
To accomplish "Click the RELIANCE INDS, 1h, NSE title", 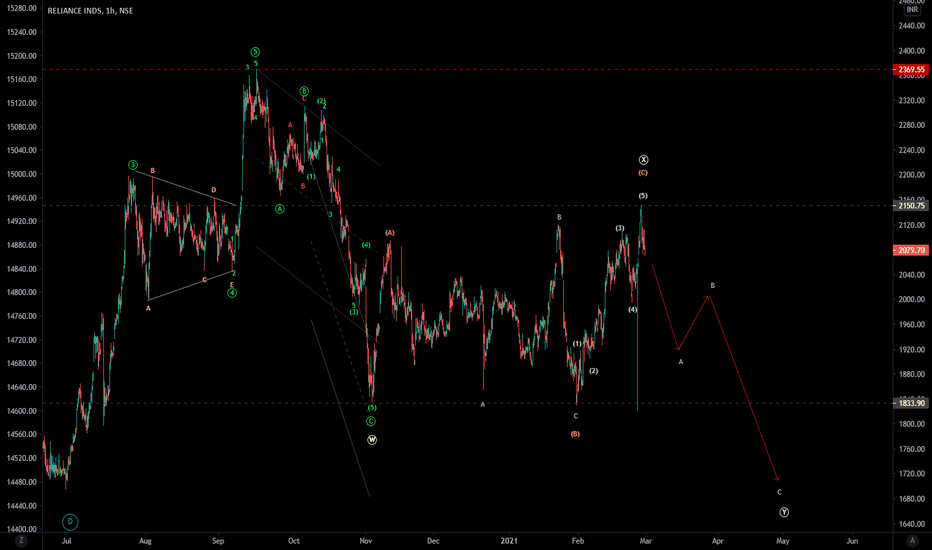I will pos(90,11).
